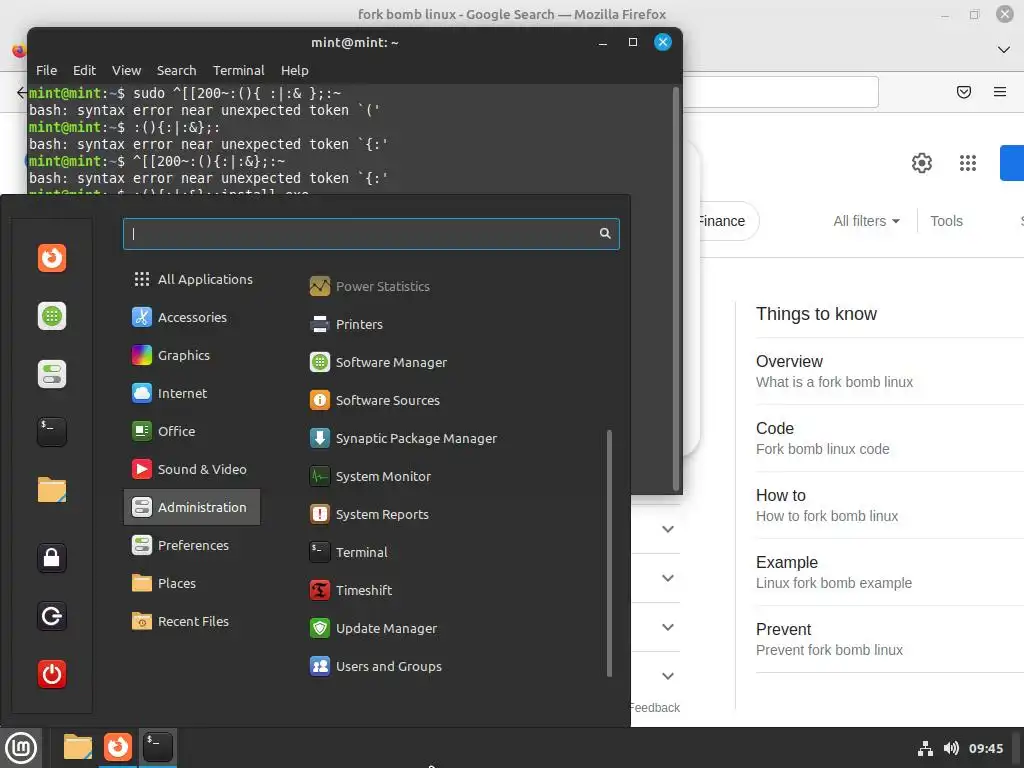Open Timeshift backup tool

(x=351, y=590)
